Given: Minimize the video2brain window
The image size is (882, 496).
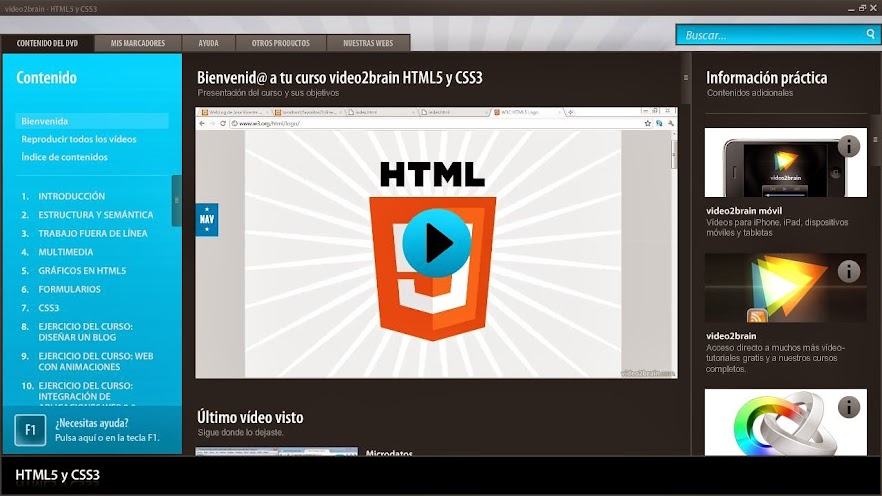Looking at the screenshot, I should (x=852, y=8).
